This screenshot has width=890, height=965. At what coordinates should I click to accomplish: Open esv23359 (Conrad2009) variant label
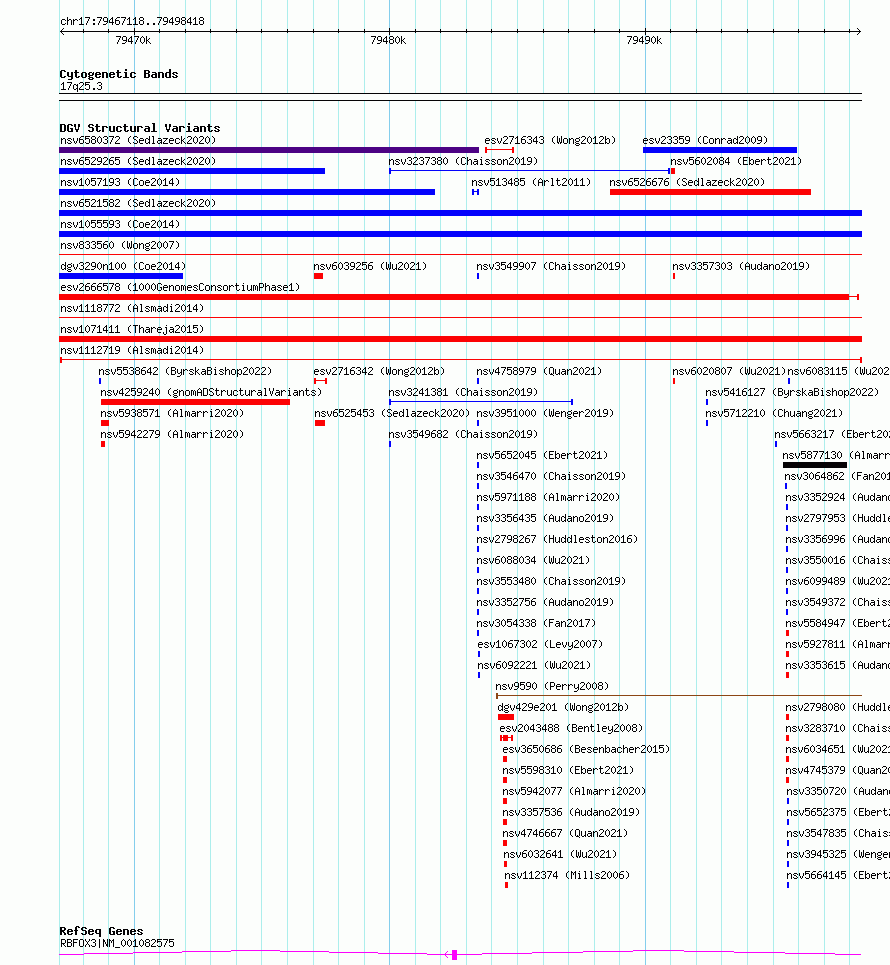pyautogui.click(x=705, y=140)
